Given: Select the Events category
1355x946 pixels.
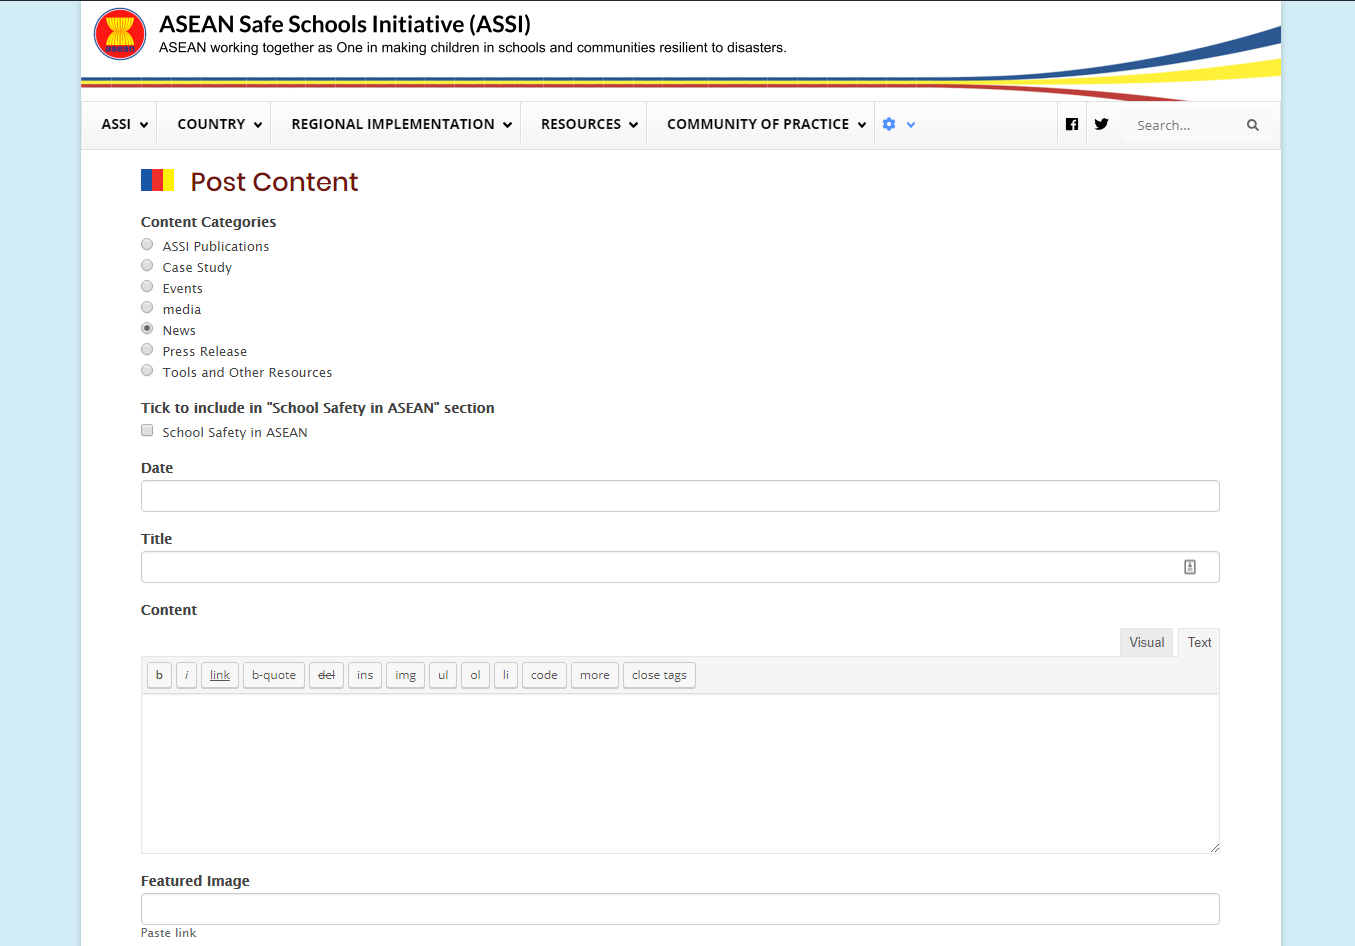Looking at the screenshot, I should [x=147, y=287].
